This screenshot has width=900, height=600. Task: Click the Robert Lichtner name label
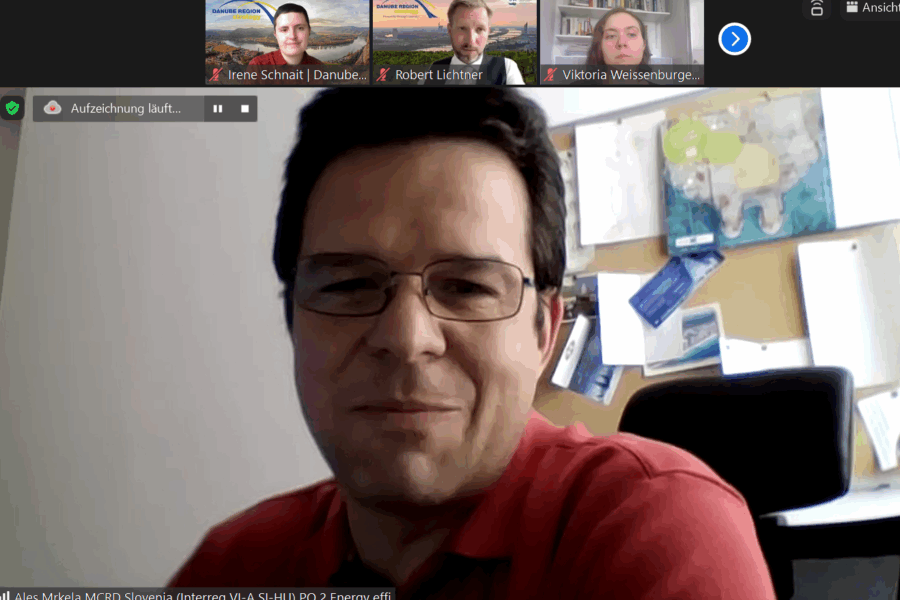(439, 75)
